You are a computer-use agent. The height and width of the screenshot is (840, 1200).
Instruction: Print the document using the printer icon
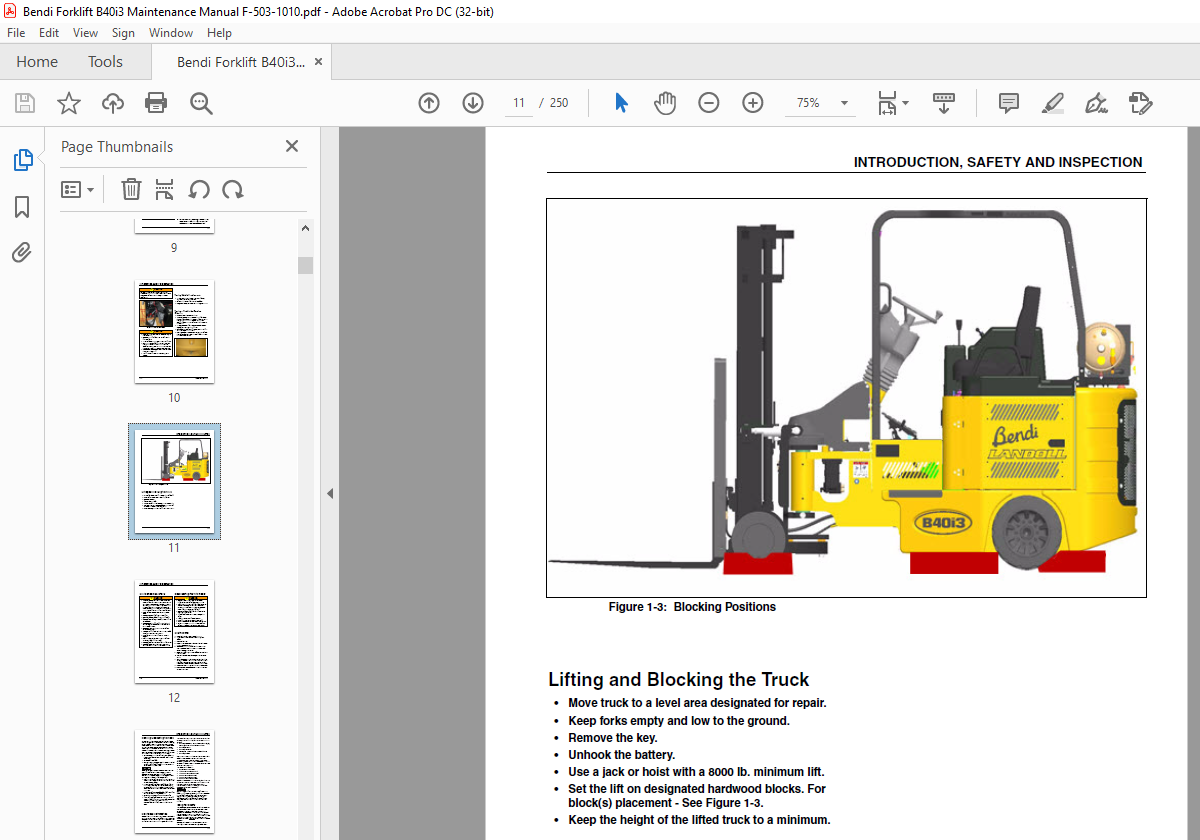[x=156, y=103]
